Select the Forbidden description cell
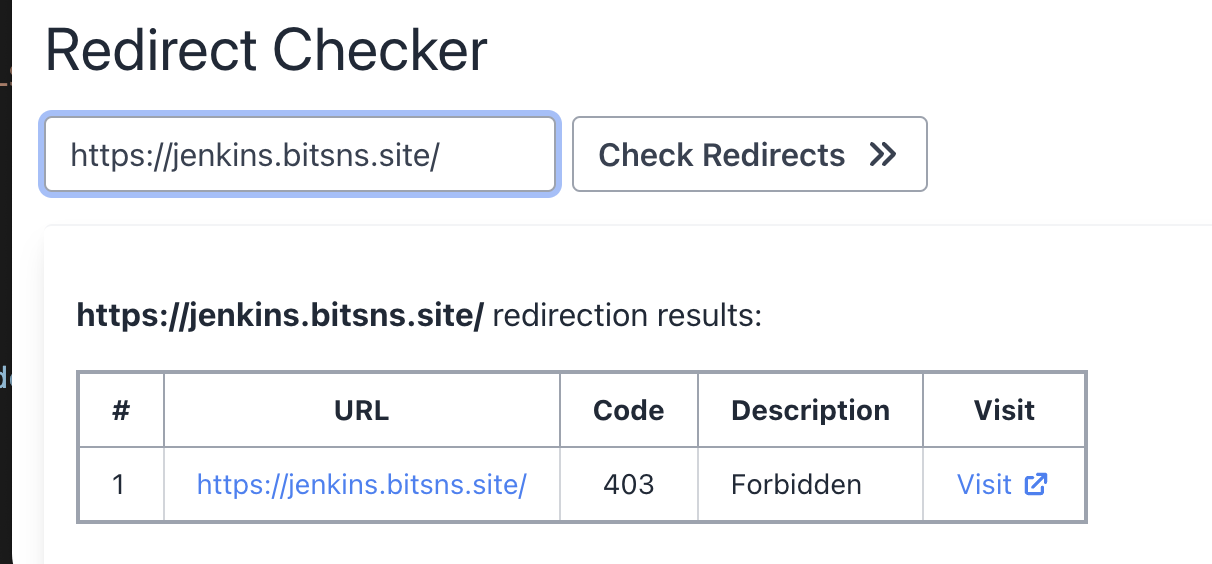 tap(810, 485)
